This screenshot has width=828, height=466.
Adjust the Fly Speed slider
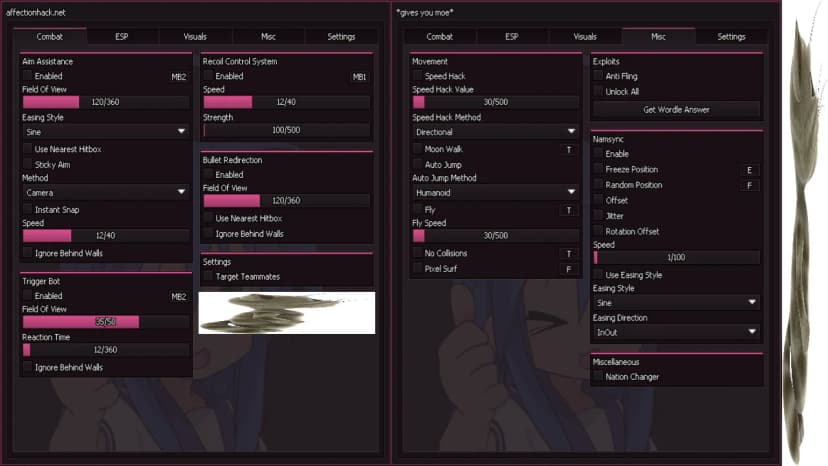pyautogui.click(x=495, y=236)
